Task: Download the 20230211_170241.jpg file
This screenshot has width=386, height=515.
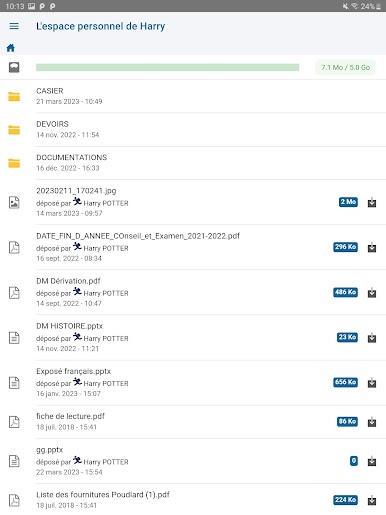Action: click(372, 202)
